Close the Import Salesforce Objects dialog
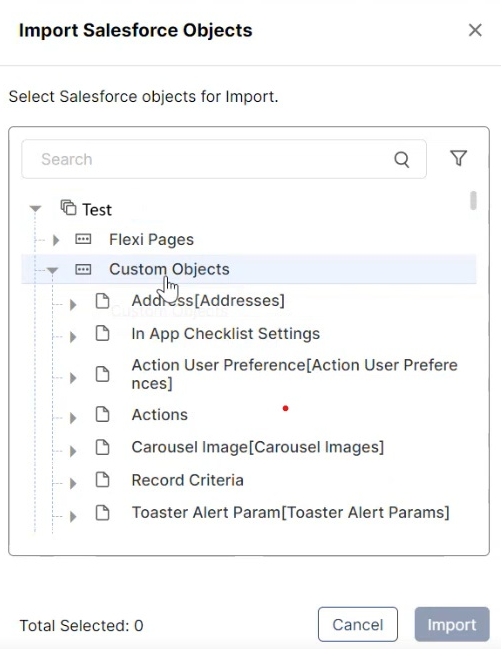The width and height of the screenshot is (501, 649). pyautogui.click(x=475, y=30)
